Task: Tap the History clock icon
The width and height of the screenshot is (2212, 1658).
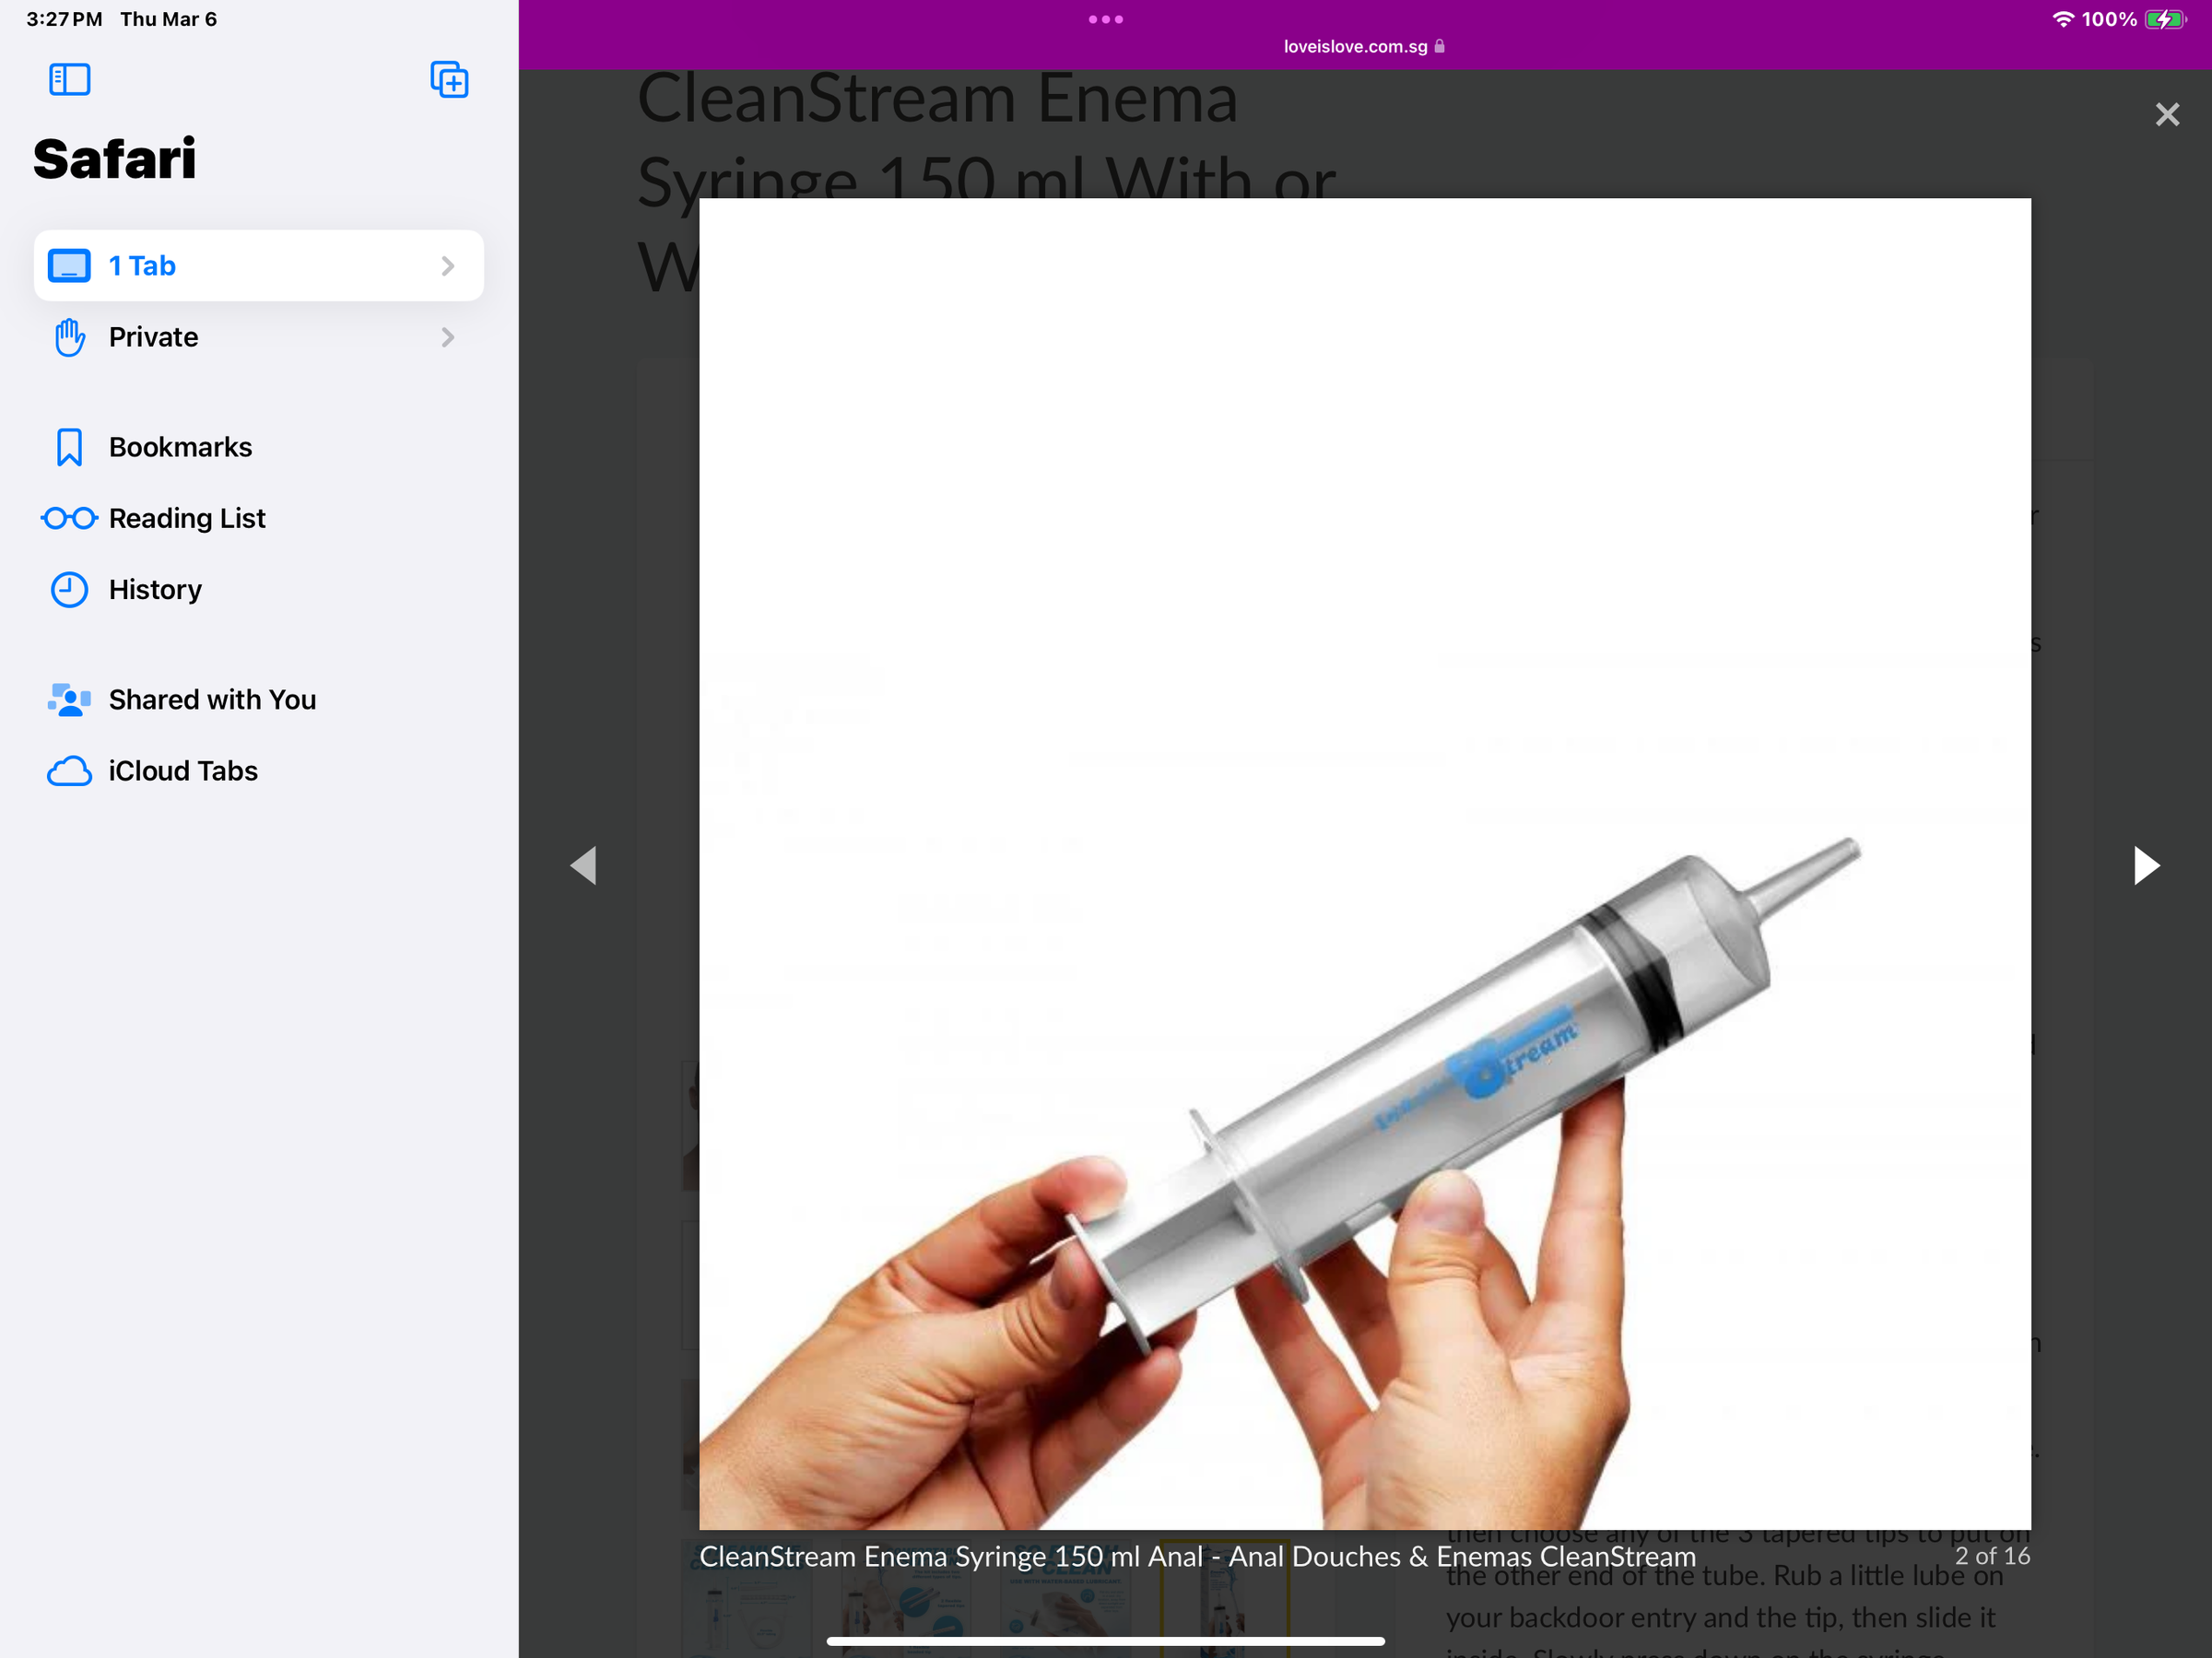Action: (x=69, y=589)
